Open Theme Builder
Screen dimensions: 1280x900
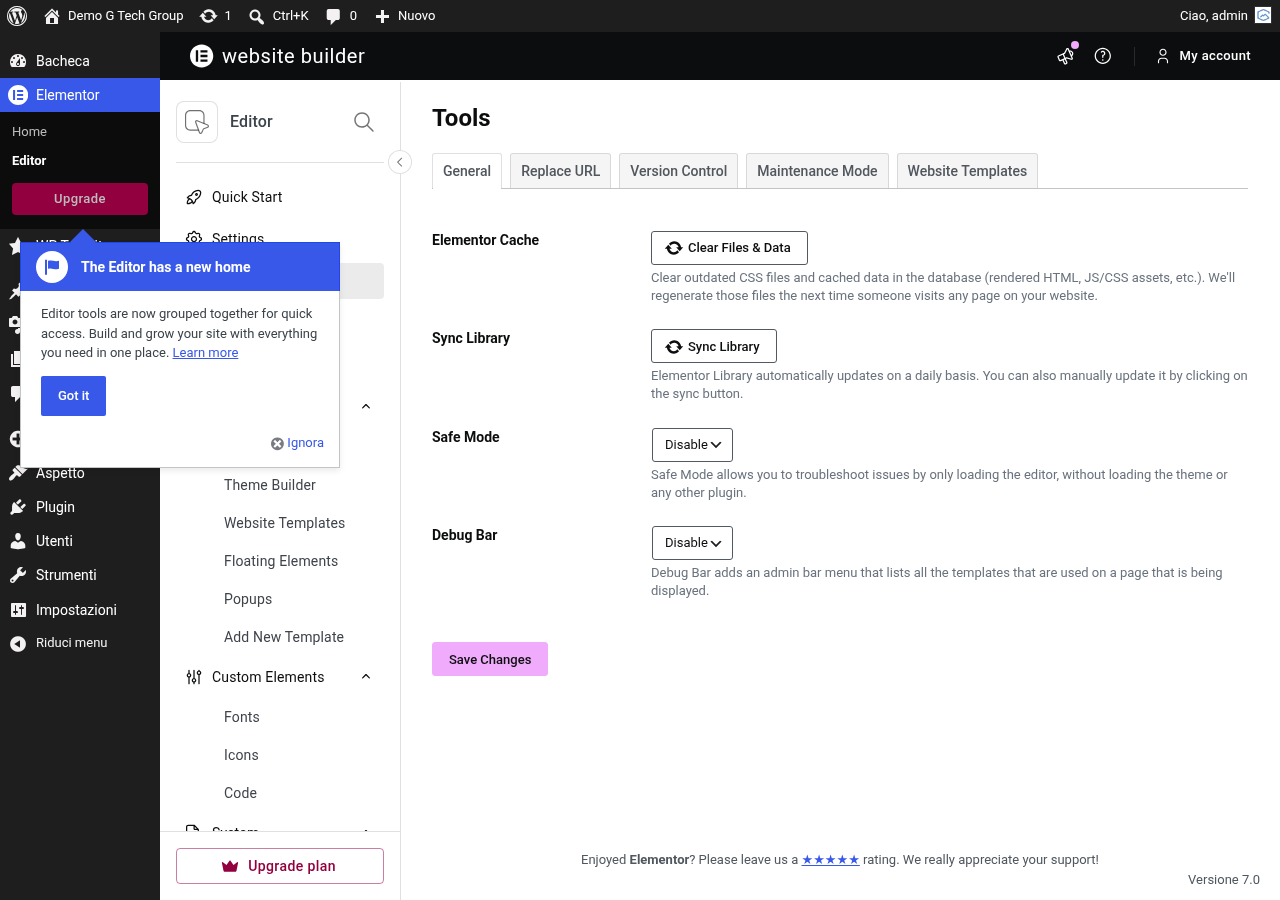tap(270, 485)
